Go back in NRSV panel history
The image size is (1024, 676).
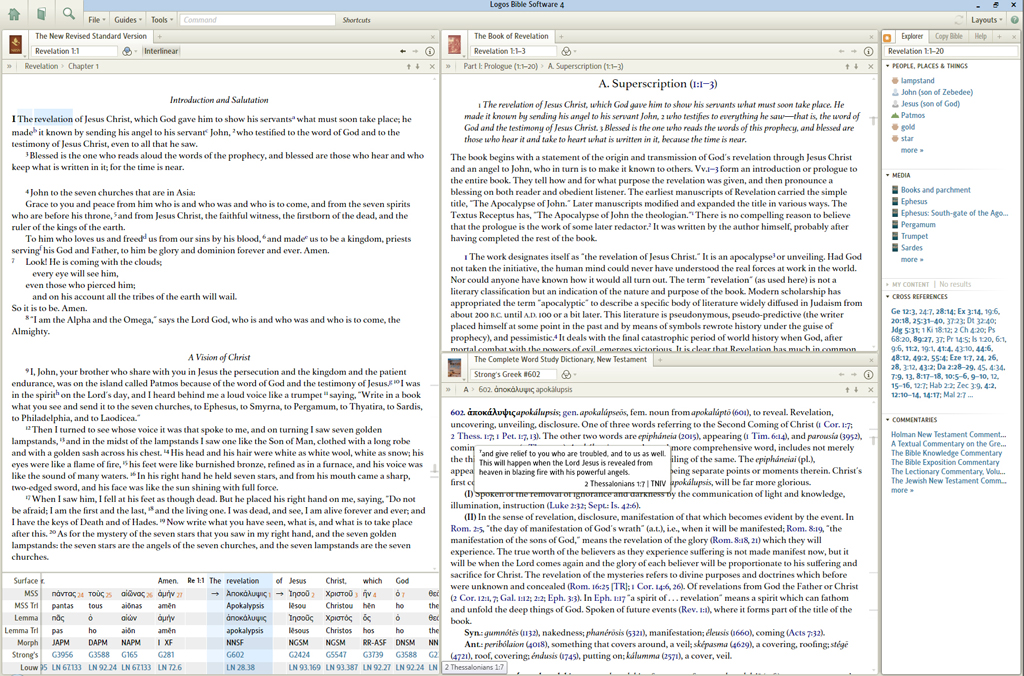[403, 51]
